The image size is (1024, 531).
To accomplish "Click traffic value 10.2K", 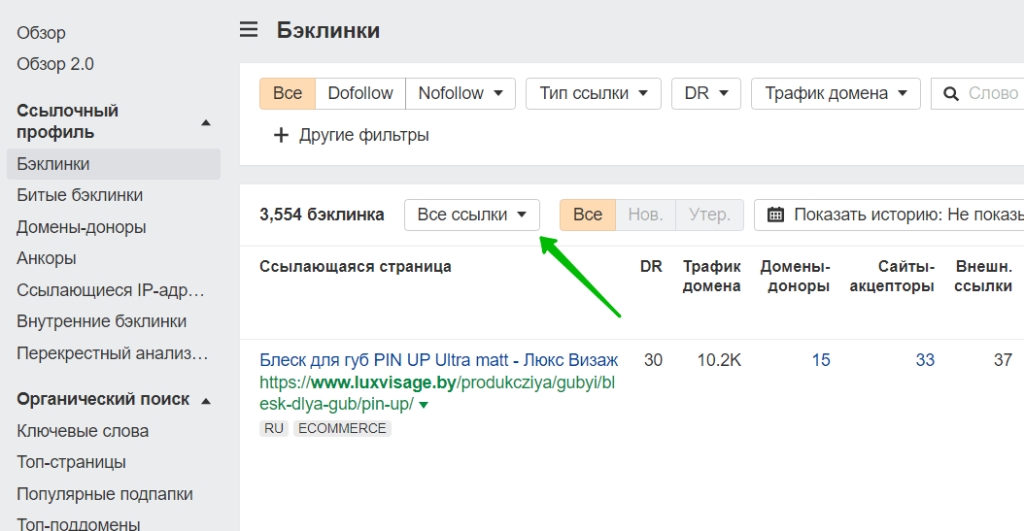I will [718, 360].
